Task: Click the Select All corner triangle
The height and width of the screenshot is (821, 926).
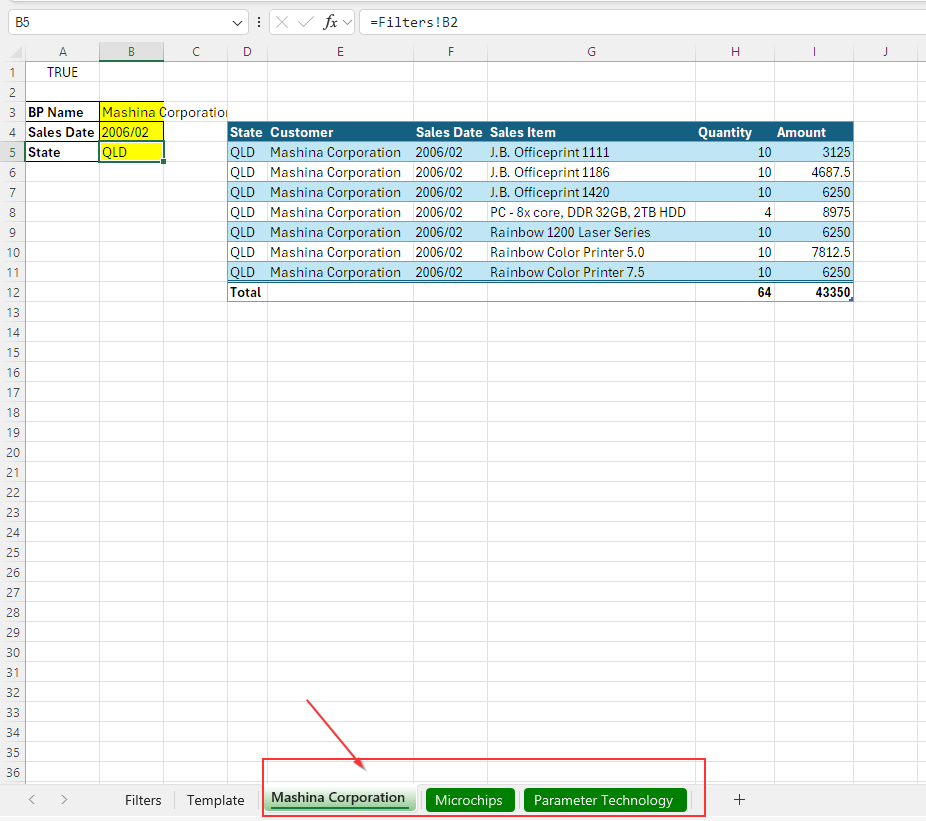Action: [x=16, y=52]
